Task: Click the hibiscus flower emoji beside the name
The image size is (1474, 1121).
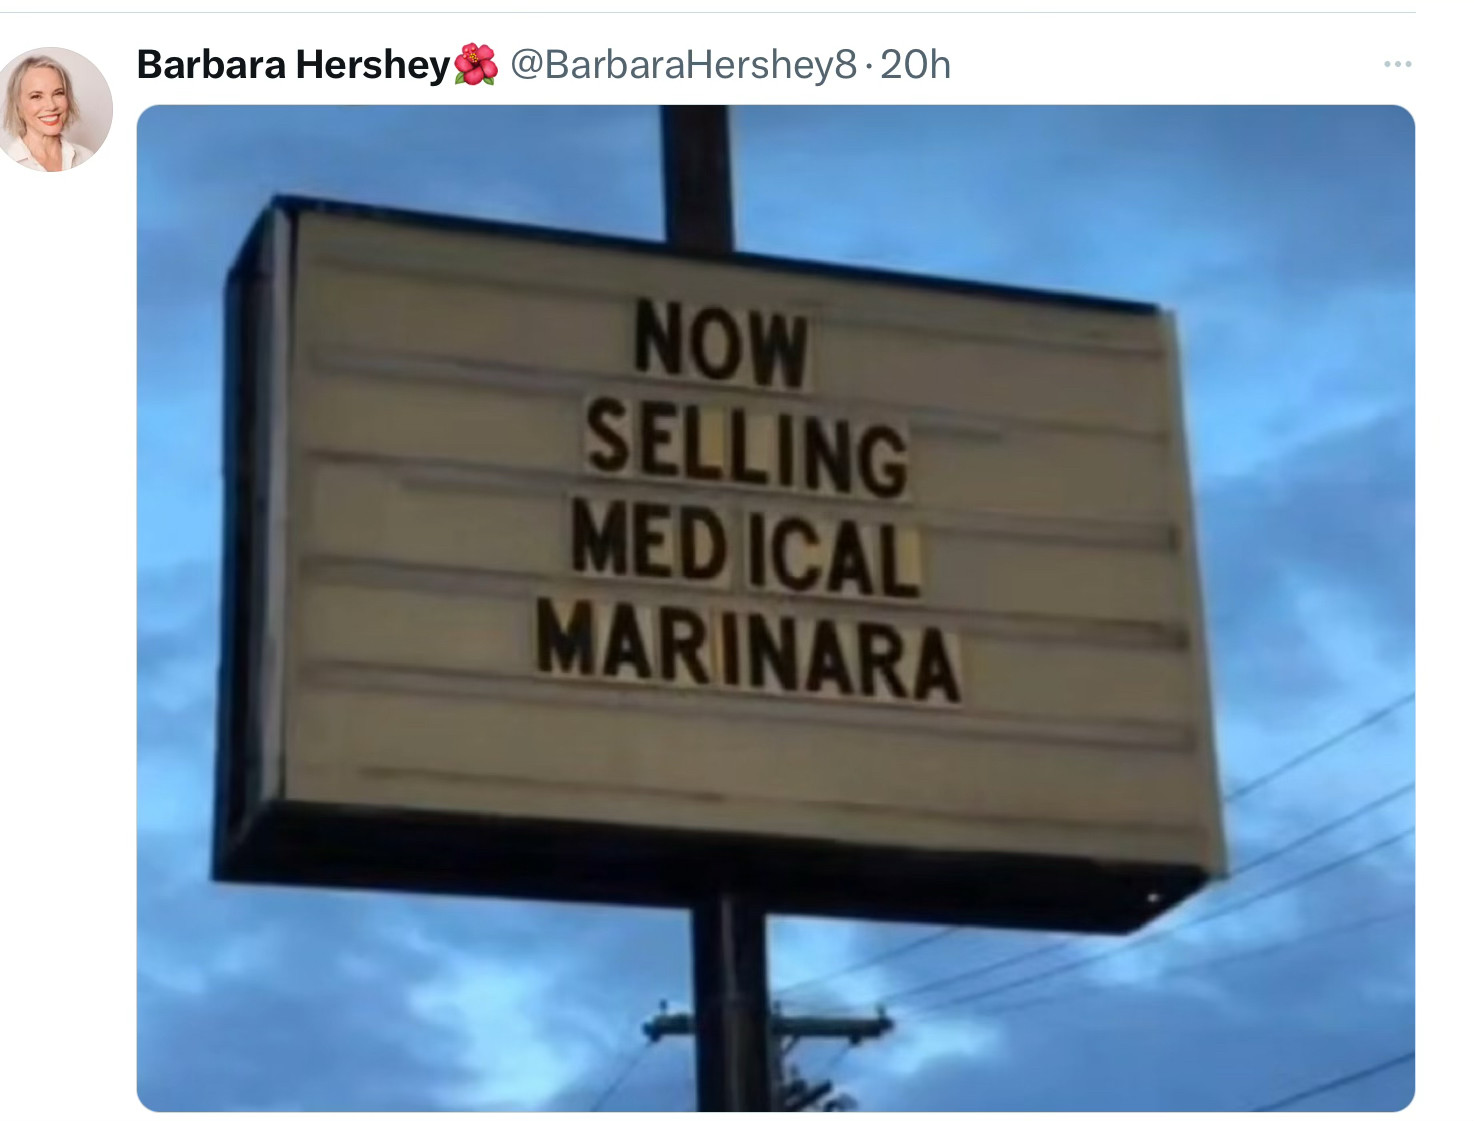Action: click(476, 65)
